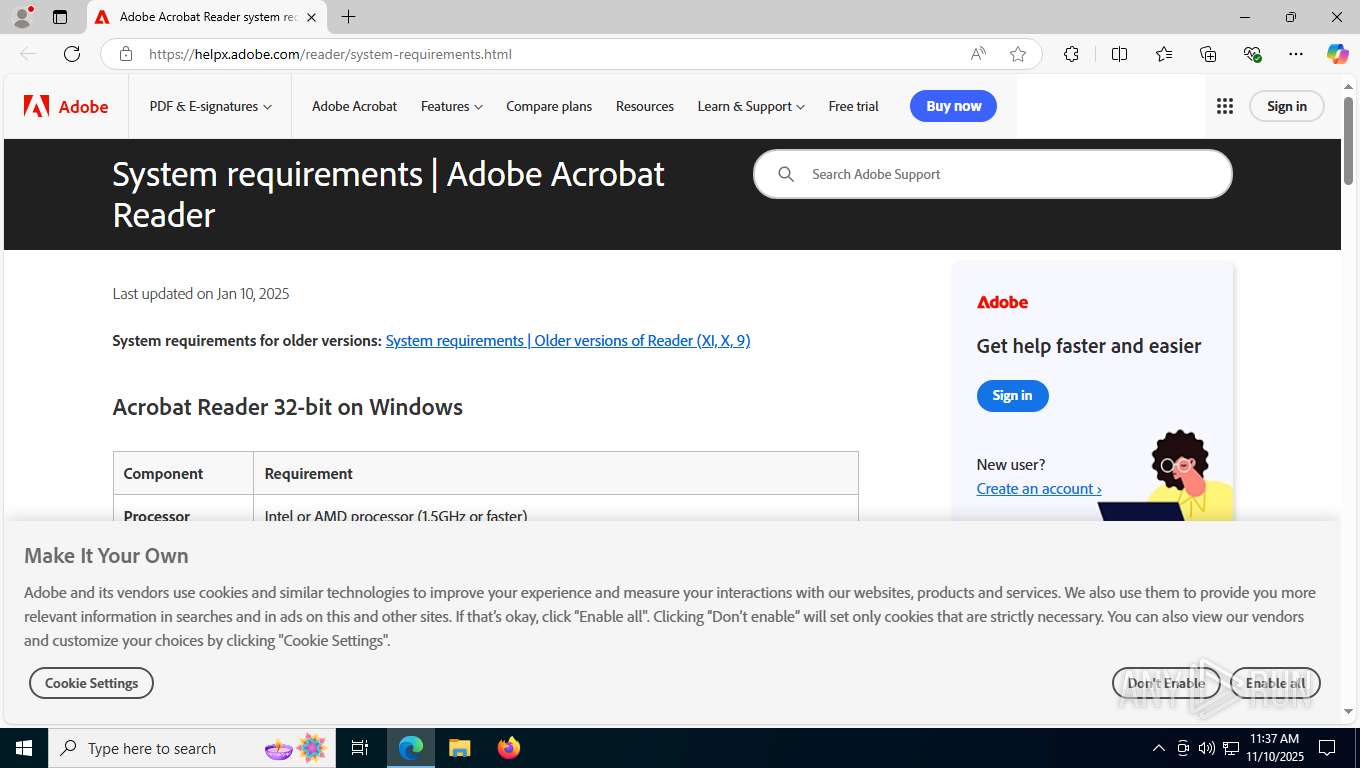Open the Copilot sidebar icon
This screenshot has width=1360, height=768.
pos(1338,54)
